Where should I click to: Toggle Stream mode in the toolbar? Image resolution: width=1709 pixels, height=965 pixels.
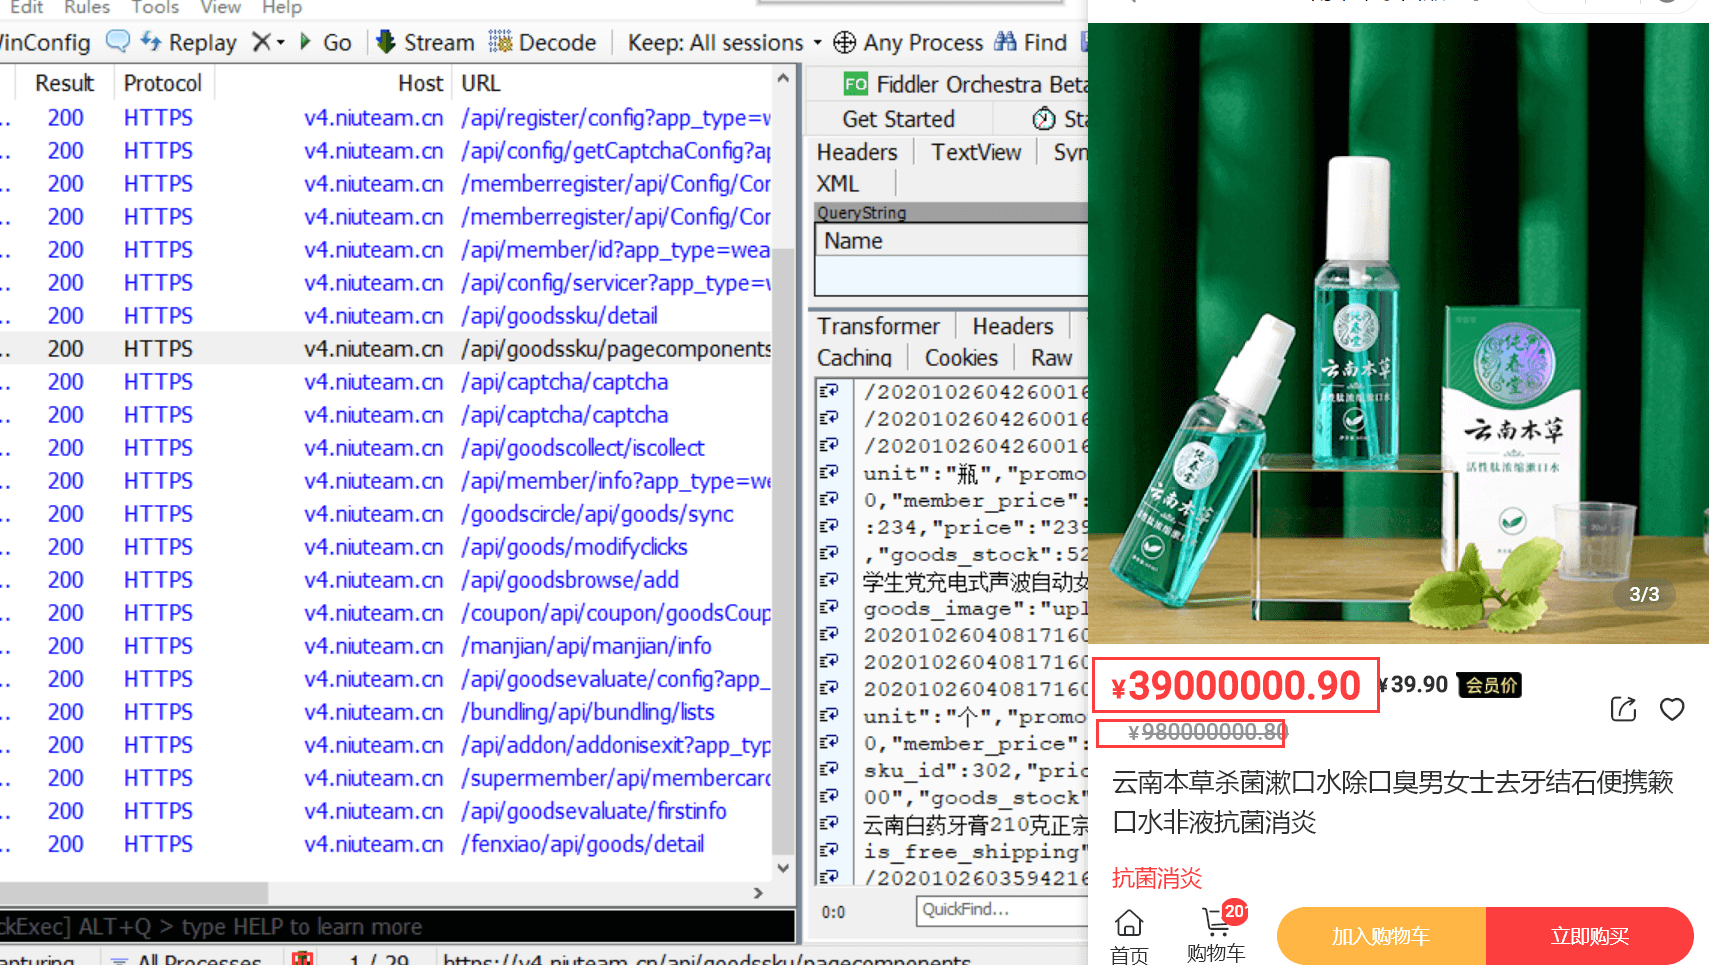(x=425, y=42)
